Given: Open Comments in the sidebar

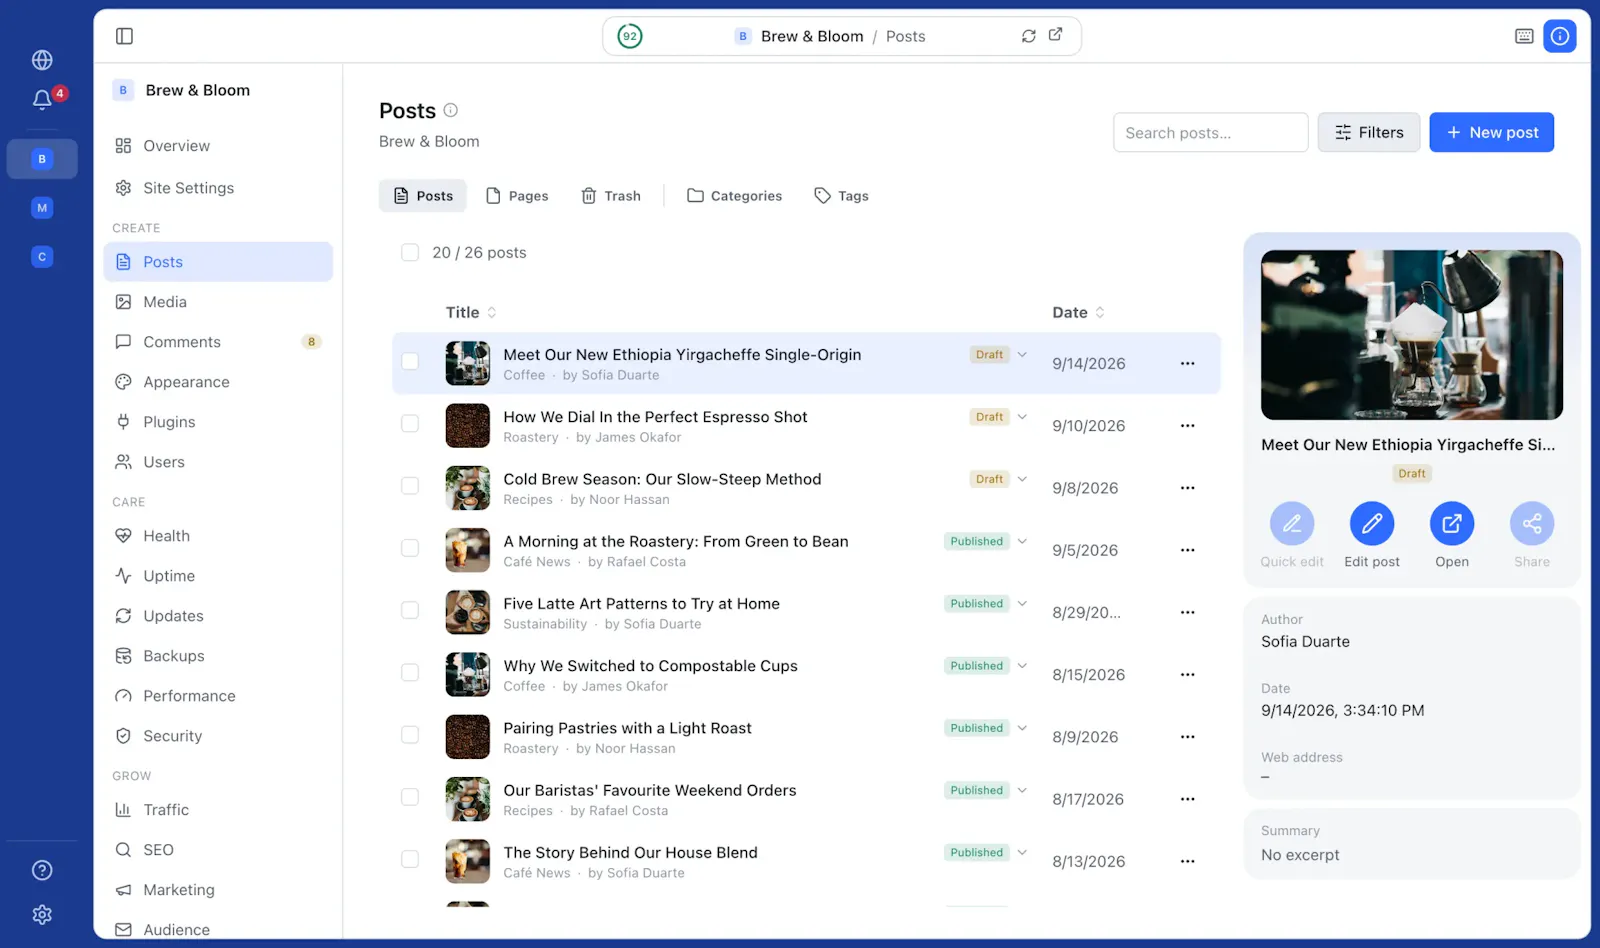Looking at the screenshot, I should (x=218, y=342).
